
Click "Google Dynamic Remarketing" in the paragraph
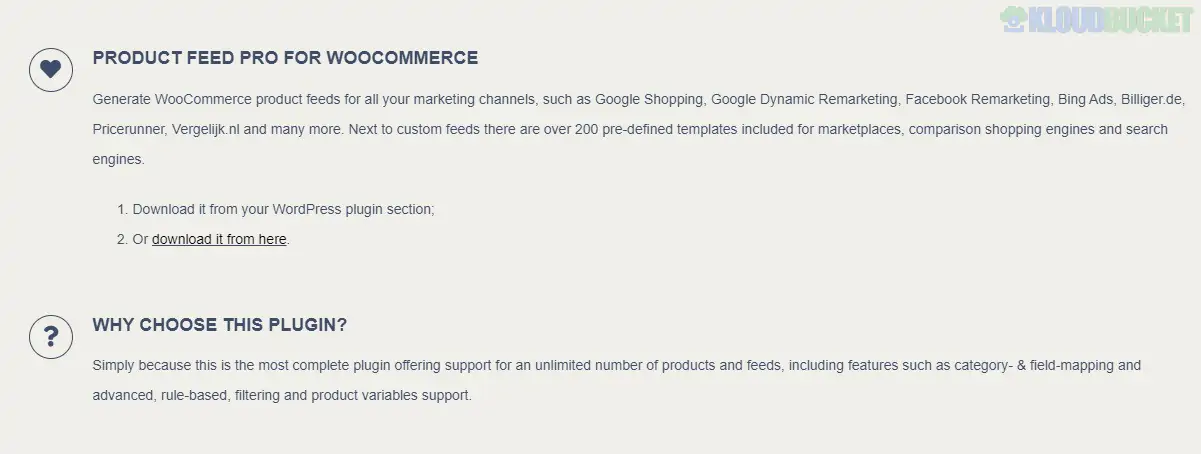point(803,99)
